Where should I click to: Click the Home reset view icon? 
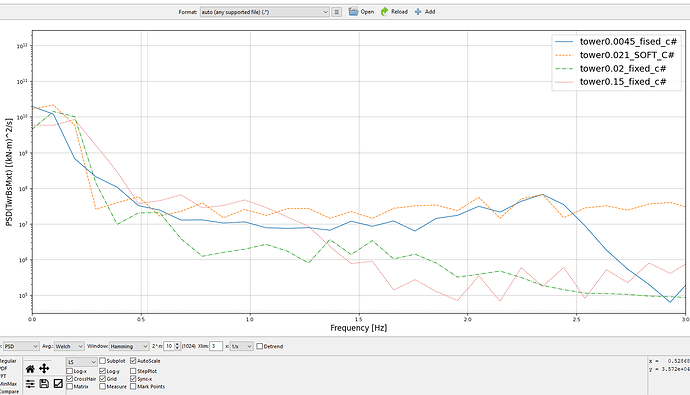click(30, 369)
